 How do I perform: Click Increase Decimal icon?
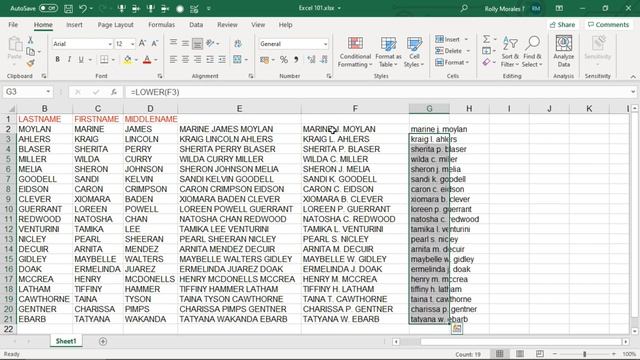(311, 60)
